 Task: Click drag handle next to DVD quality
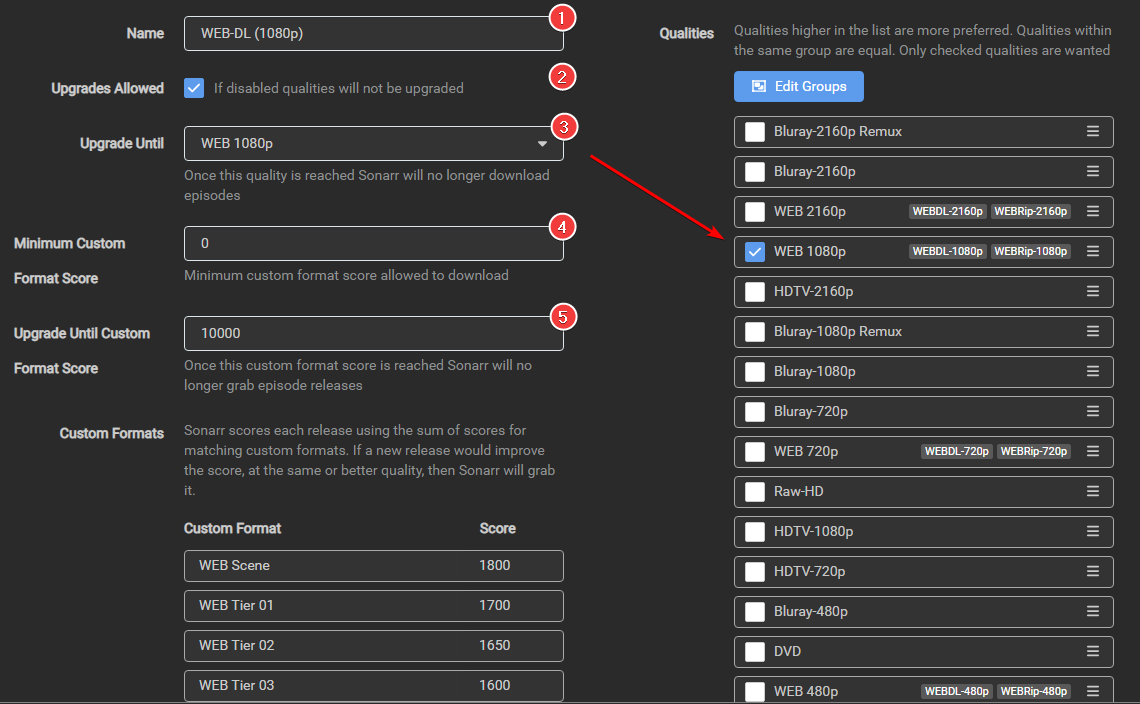pyautogui.click(x=1093, y=652)
